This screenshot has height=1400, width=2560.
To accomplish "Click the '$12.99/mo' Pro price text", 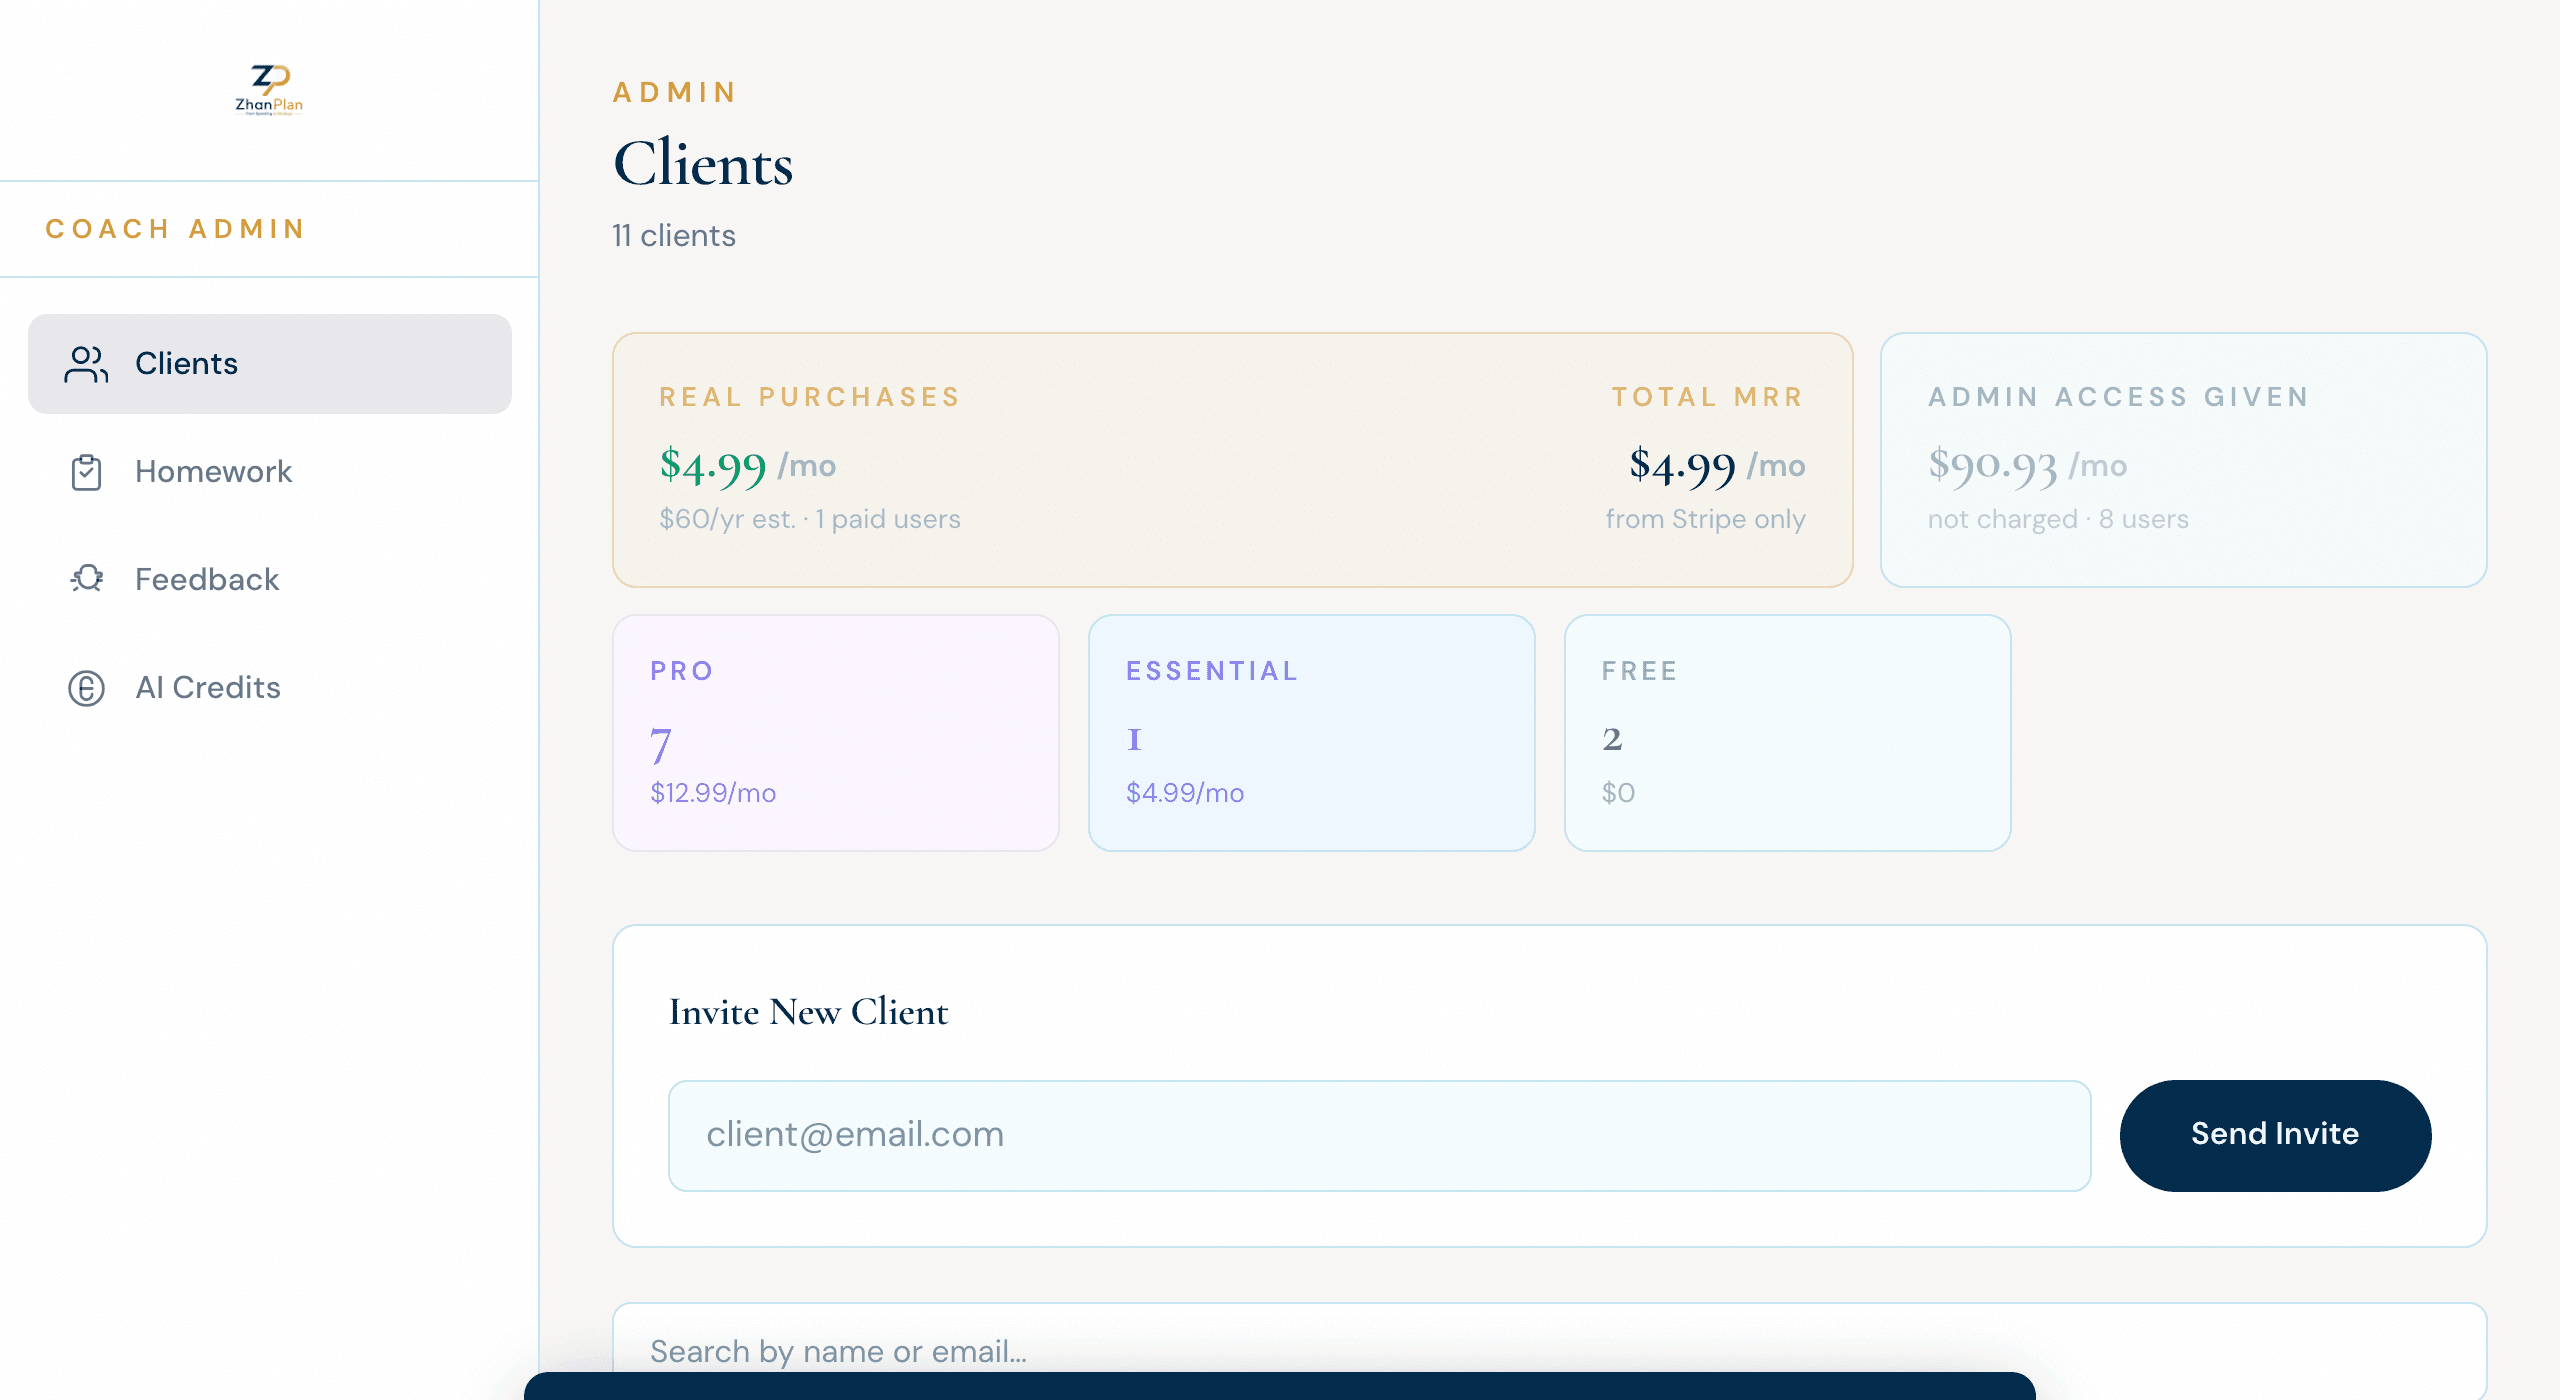I will [713, 793].
